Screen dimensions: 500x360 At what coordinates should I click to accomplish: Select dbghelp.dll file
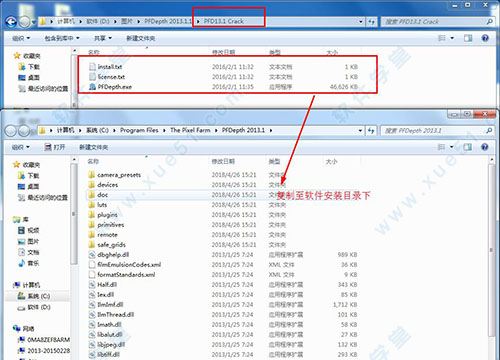pos(109,255)
